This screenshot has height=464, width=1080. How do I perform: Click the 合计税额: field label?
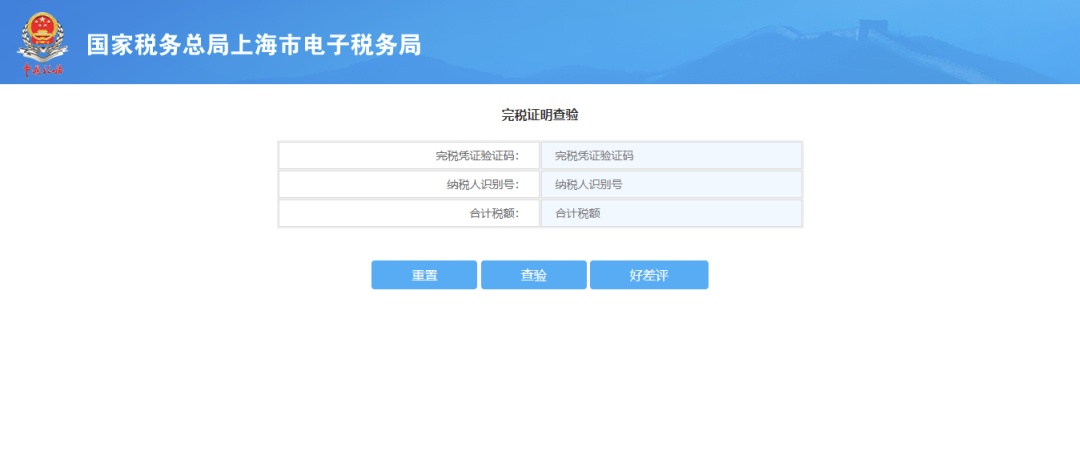click(x=494, y=213)
